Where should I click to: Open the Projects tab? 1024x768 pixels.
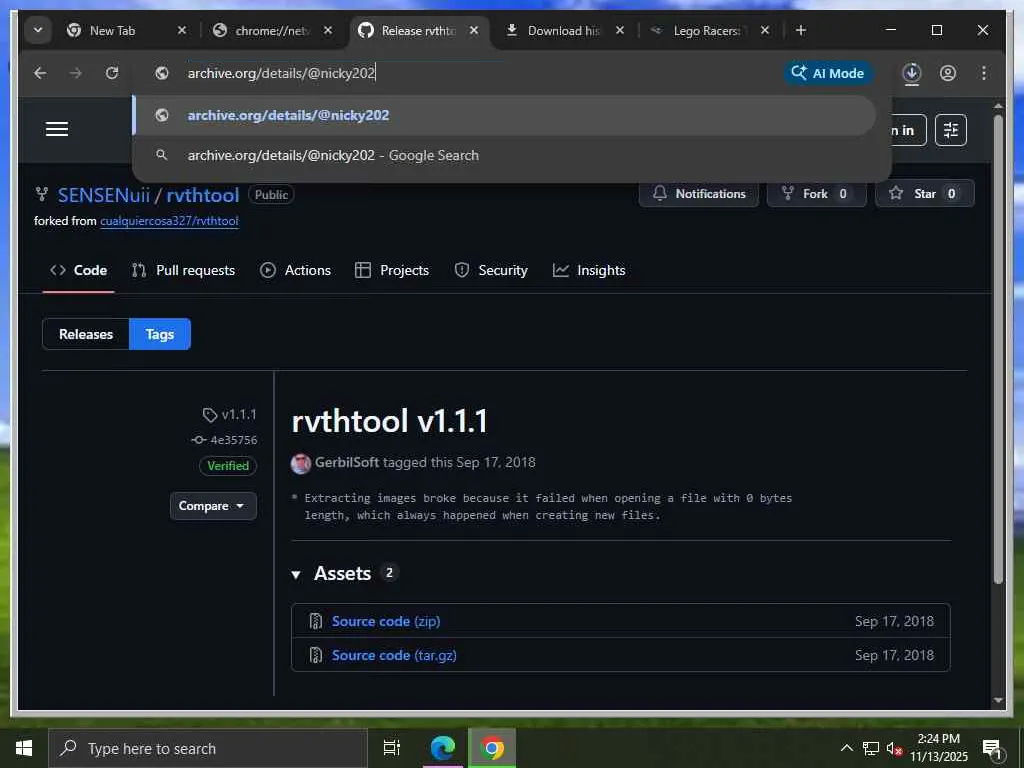[x=392, y=270]
